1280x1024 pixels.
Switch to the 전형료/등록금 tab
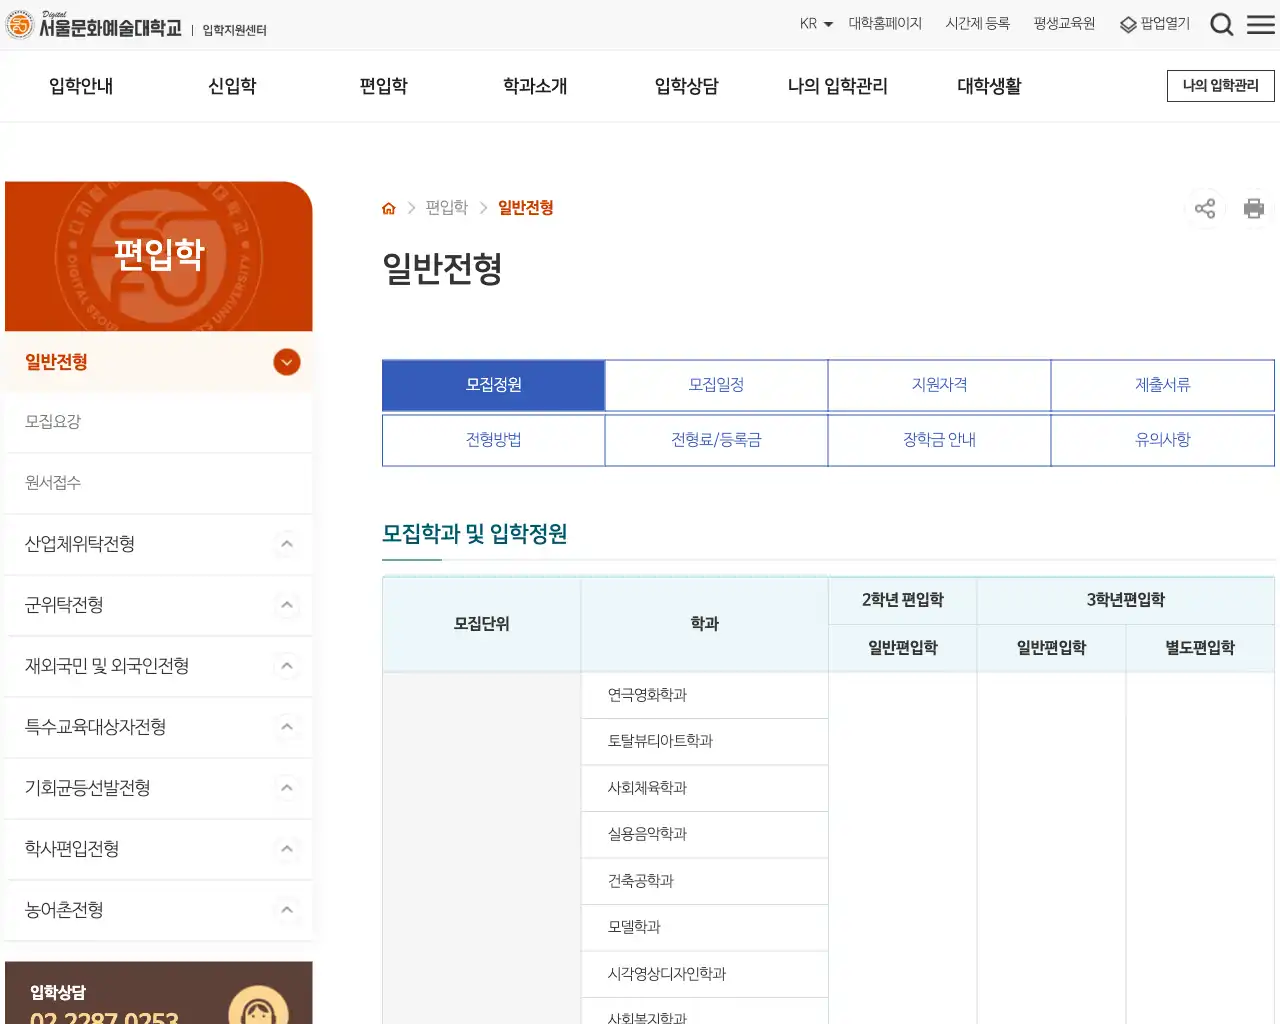coord(716,440)
